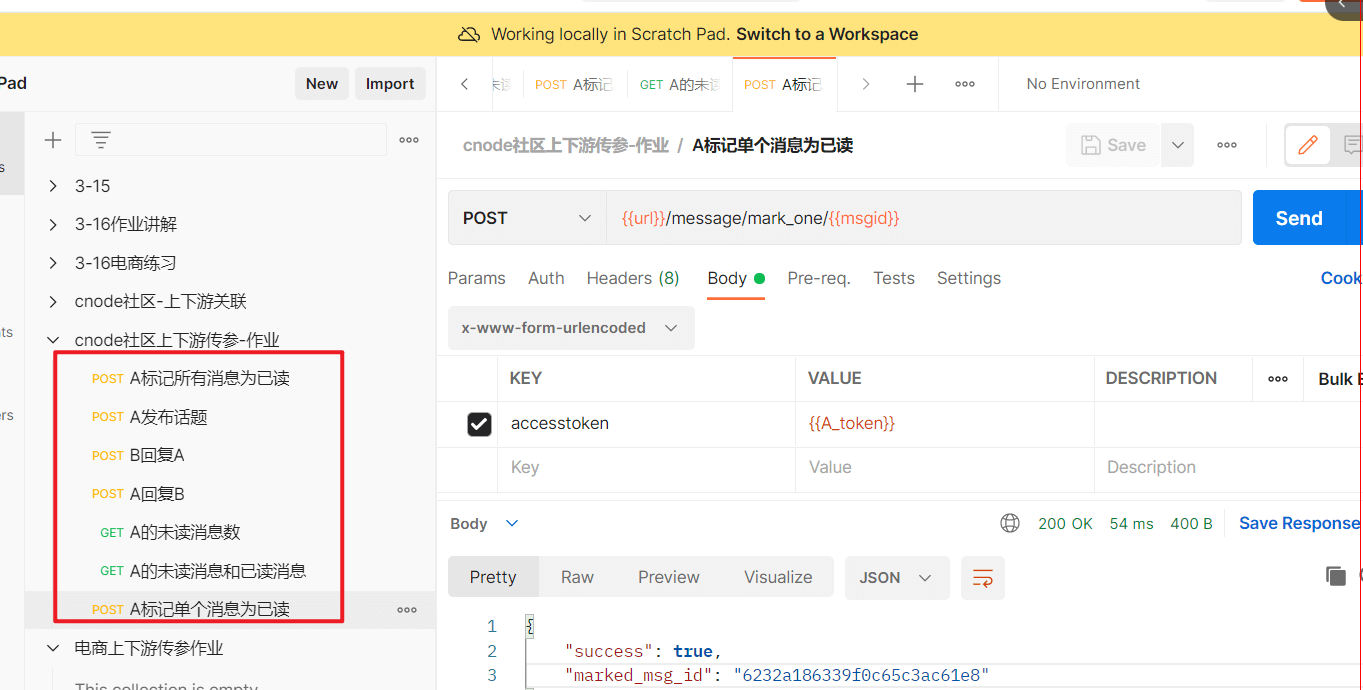This screenshot has width=1363, height=690.
Task: Open Cookies link
Action: coord(1341,278)
